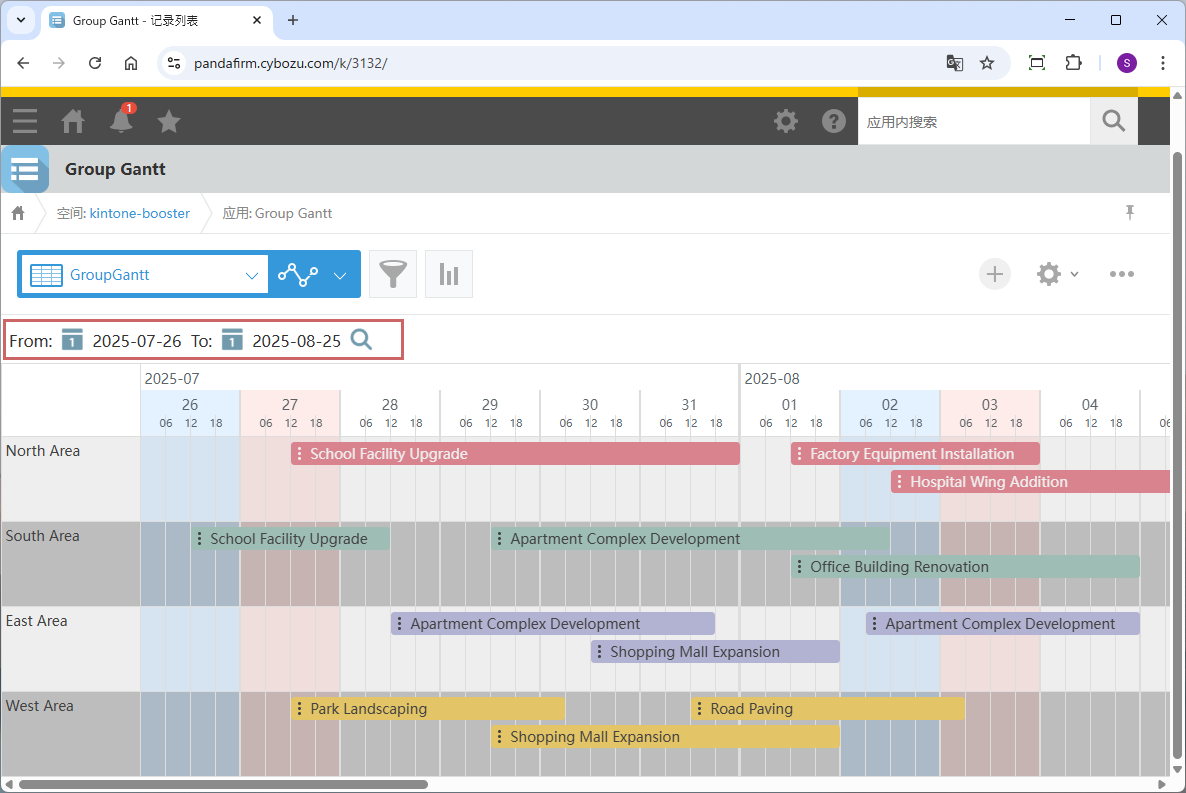The image size is (1186, 793).
Task: Open the help question mark icon
Action: coord(833,121)
